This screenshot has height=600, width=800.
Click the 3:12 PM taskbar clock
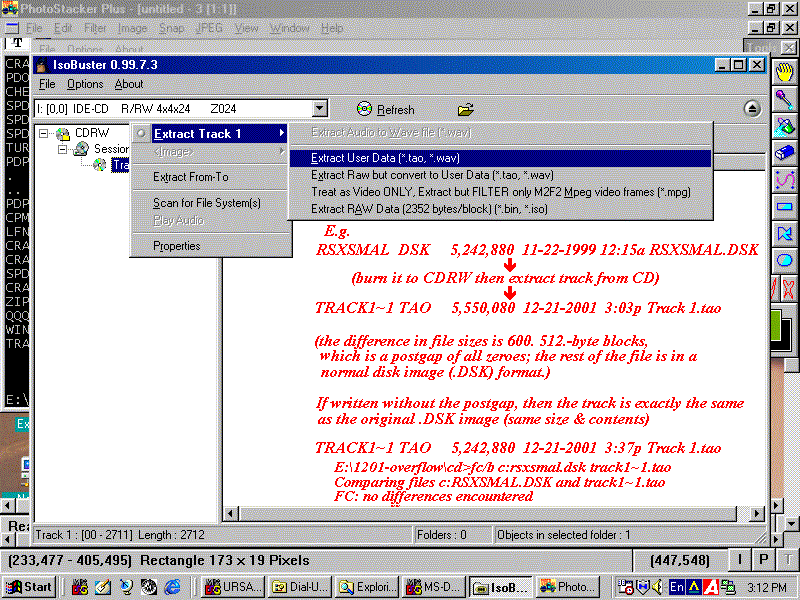(x=767, y=587)
